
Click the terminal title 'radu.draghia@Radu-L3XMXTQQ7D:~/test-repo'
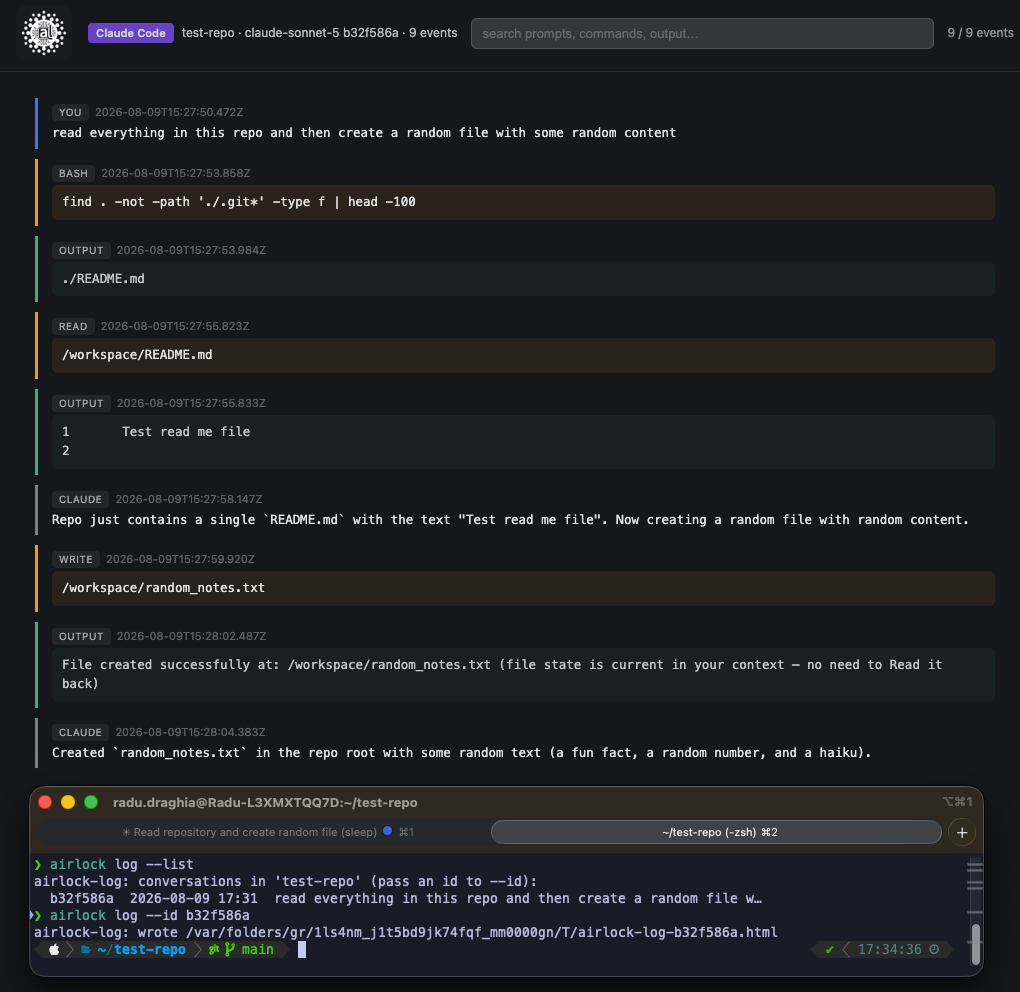[x=265, y=802]
